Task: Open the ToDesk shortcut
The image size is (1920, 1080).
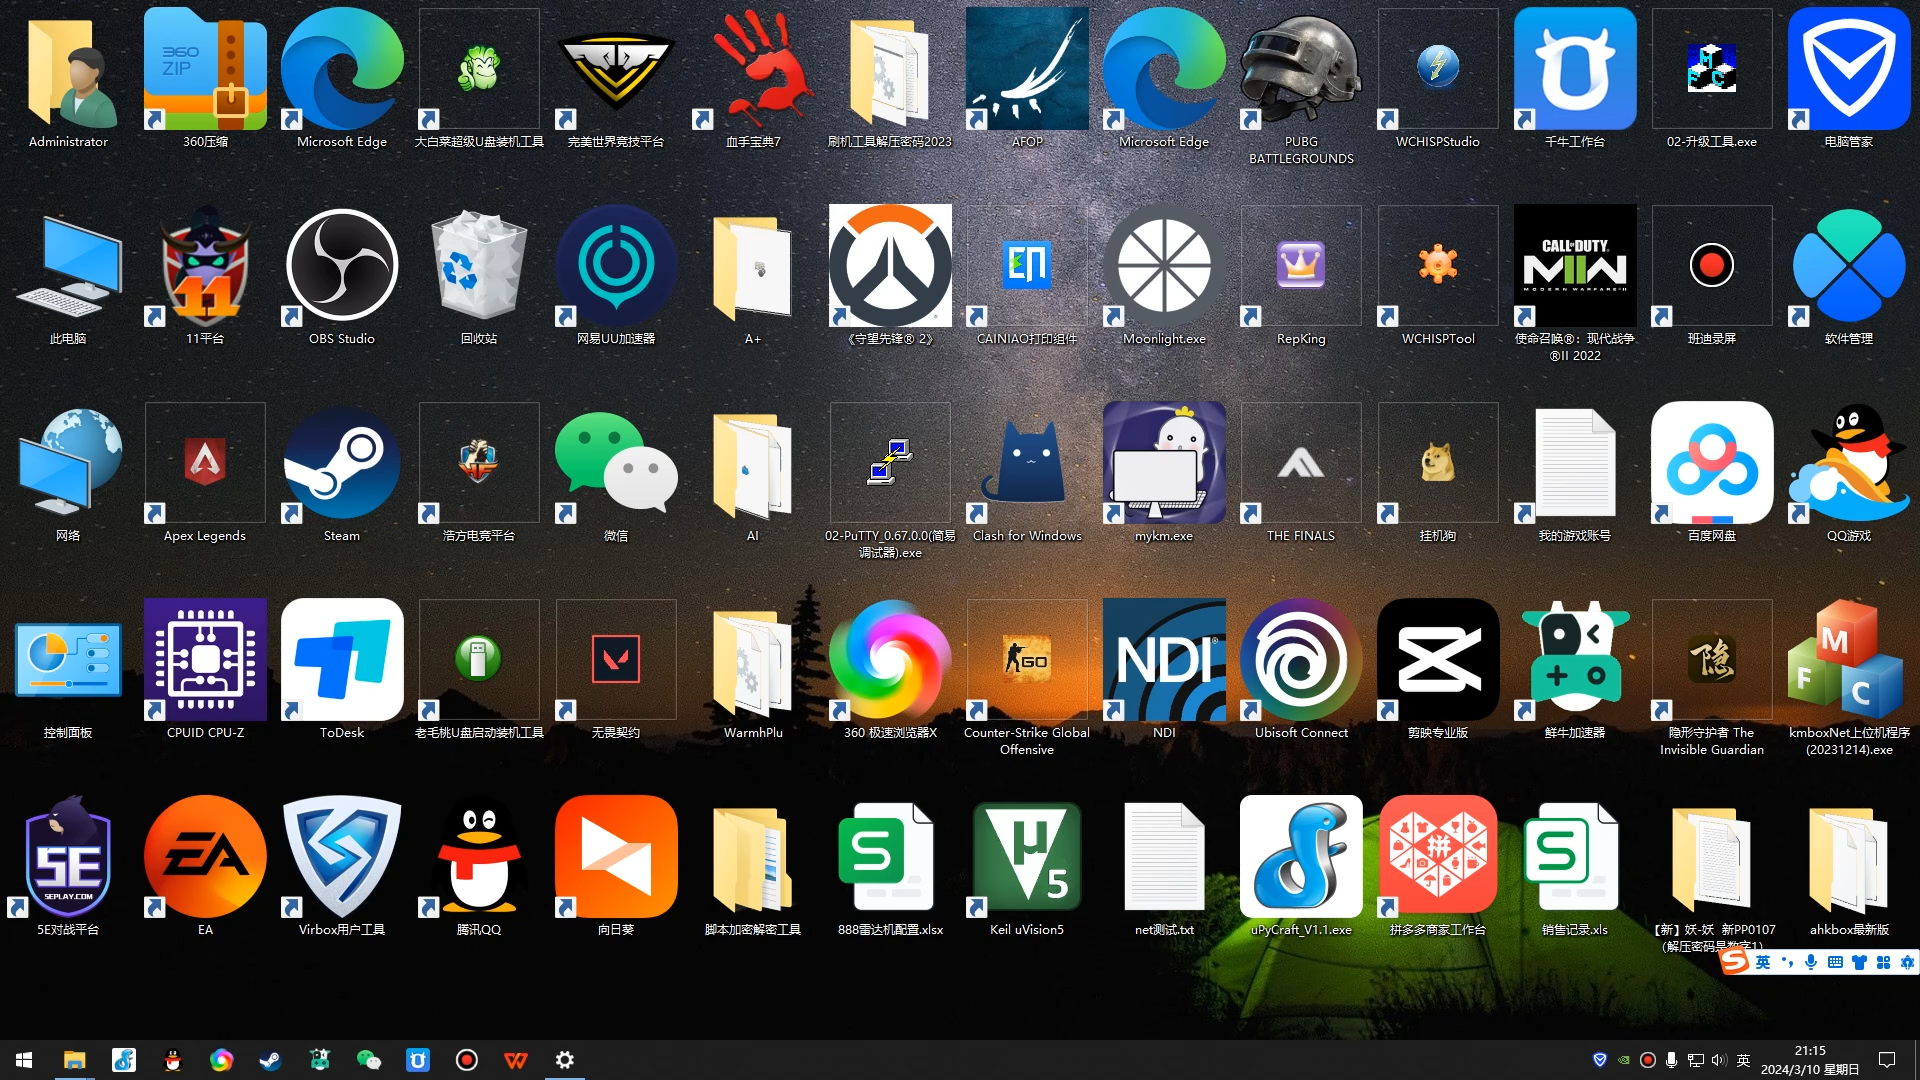Action: point(342,669)
